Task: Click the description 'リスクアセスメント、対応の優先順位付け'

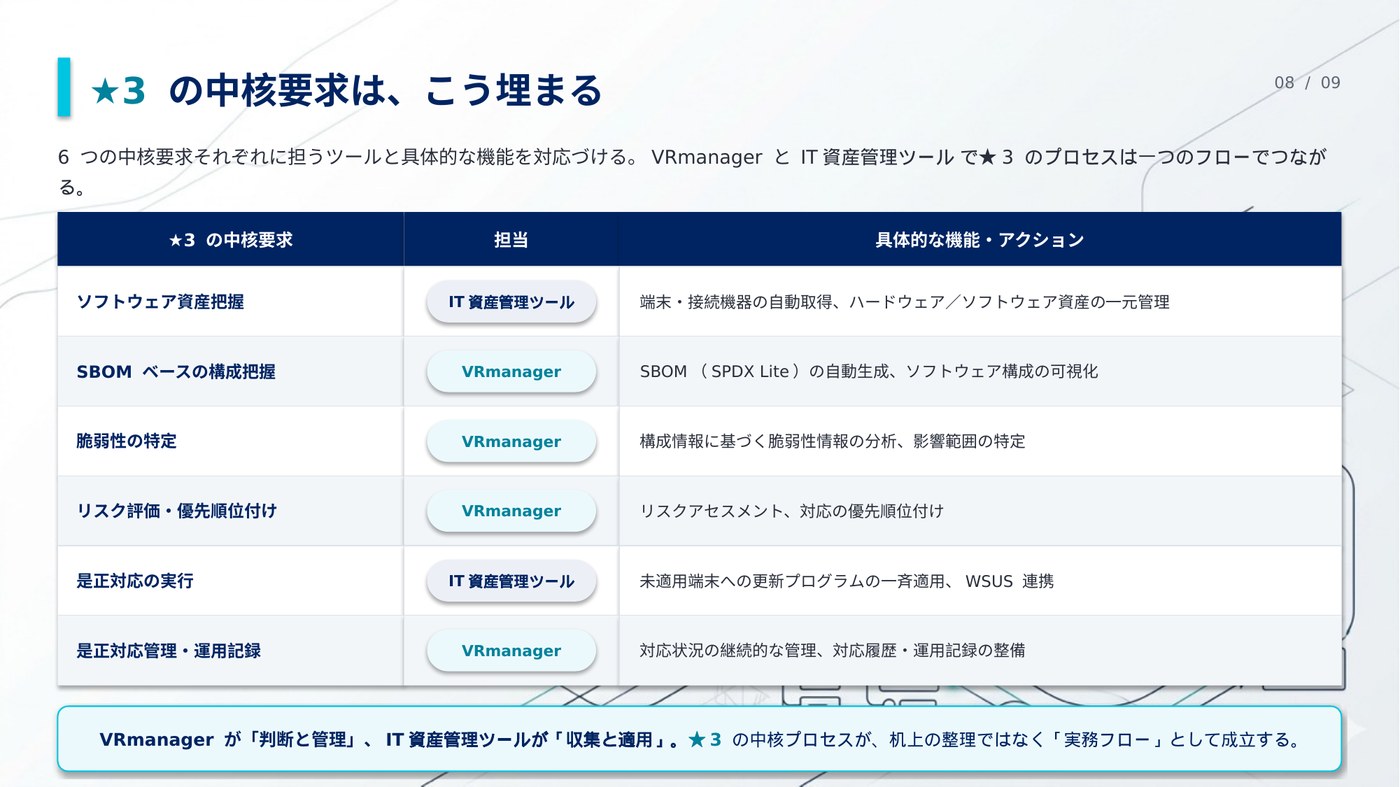Action: (x=792, y=511)
